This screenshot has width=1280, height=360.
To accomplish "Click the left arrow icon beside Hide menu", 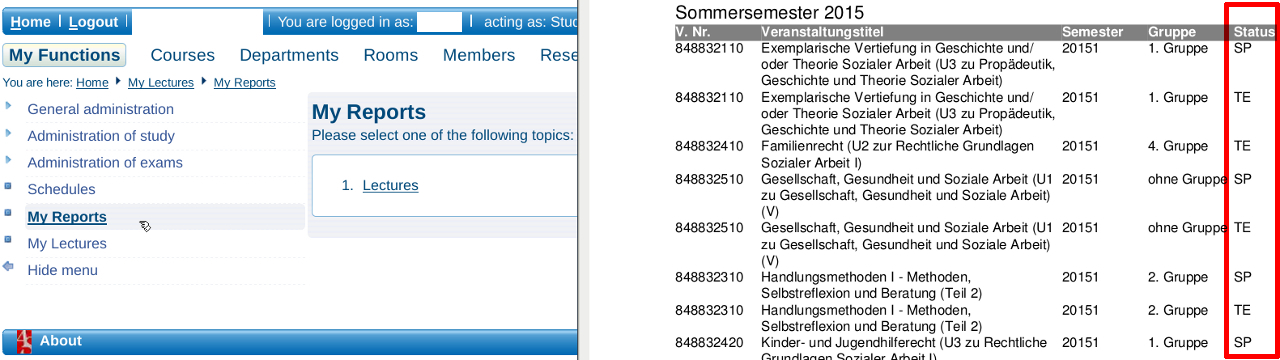I will (9, 267).
